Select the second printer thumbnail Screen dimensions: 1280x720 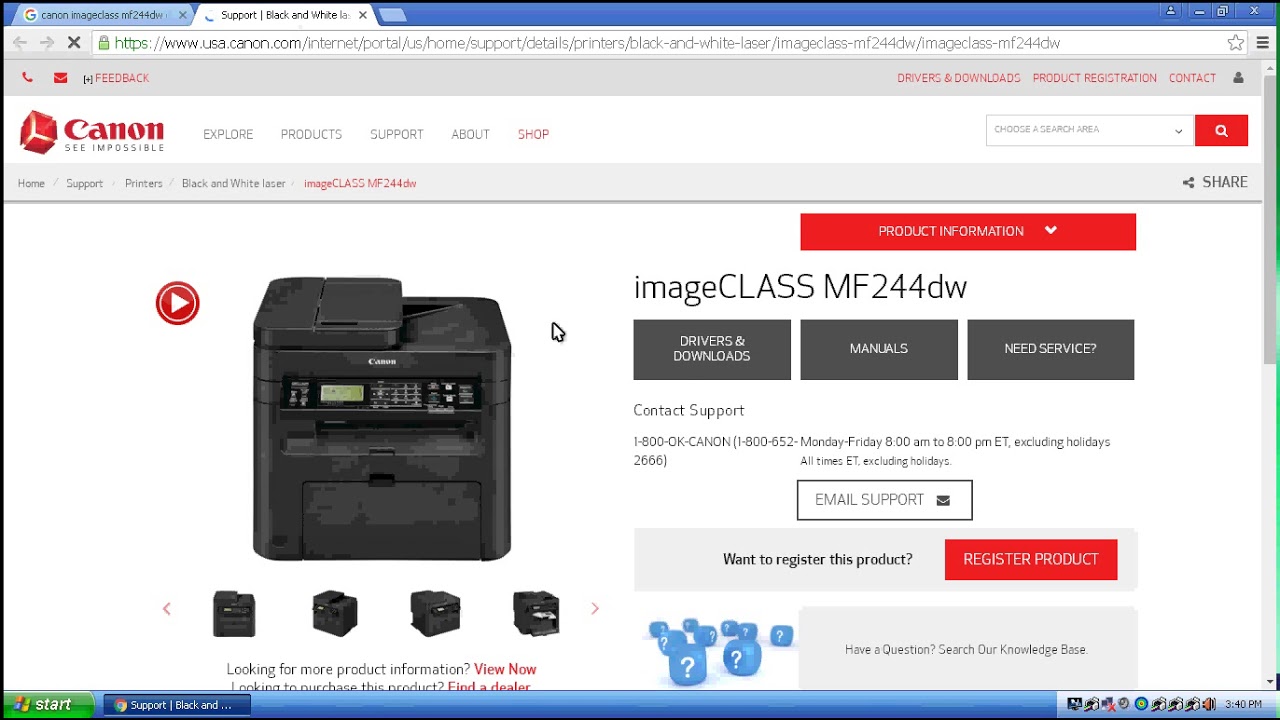(335, 613)
